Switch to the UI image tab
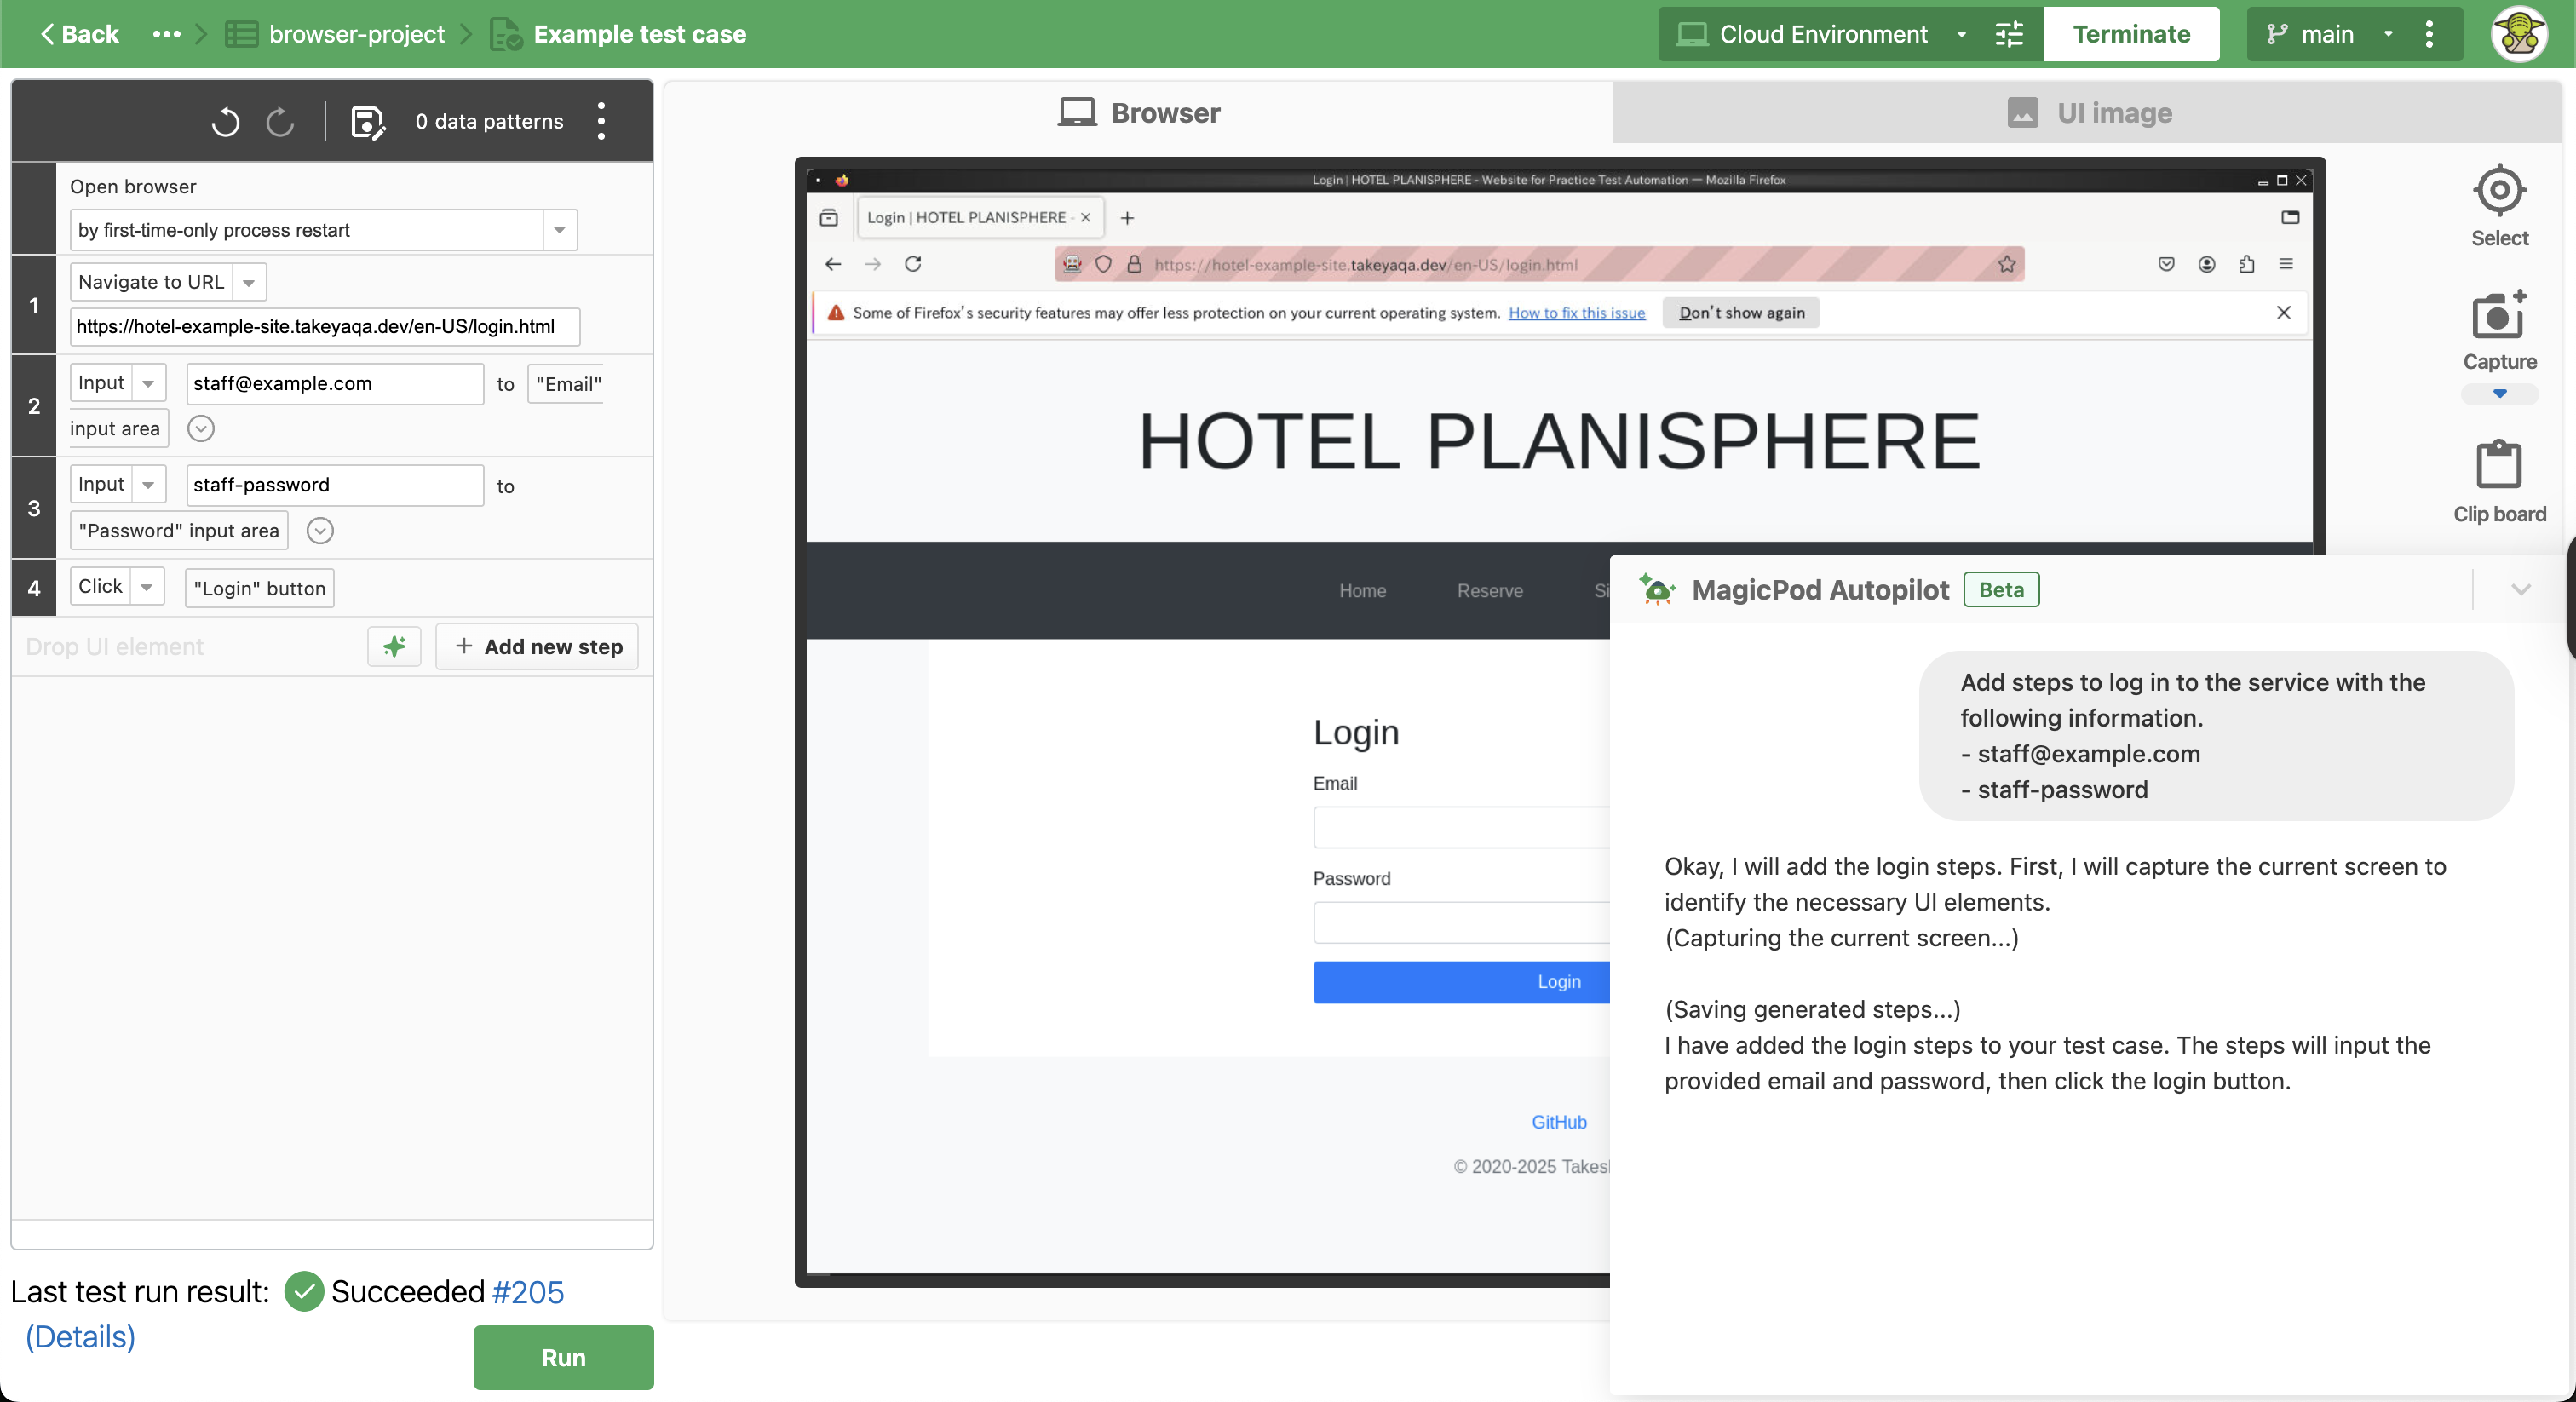Viewport: 2576px width, 1402px height. (2088, 113)
